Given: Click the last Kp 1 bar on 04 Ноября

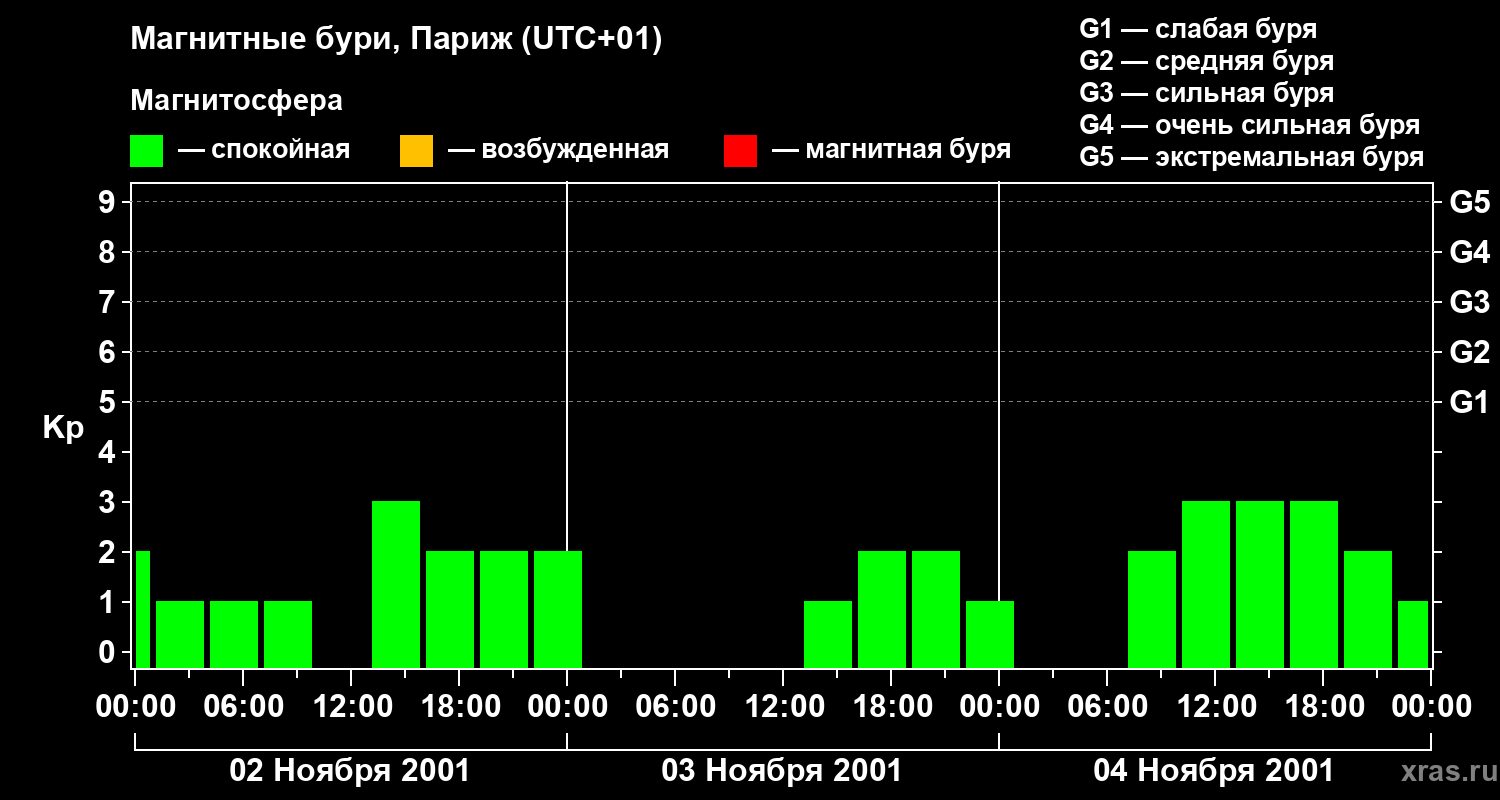Looking at the screenshot, I should tap(1413, 634).
